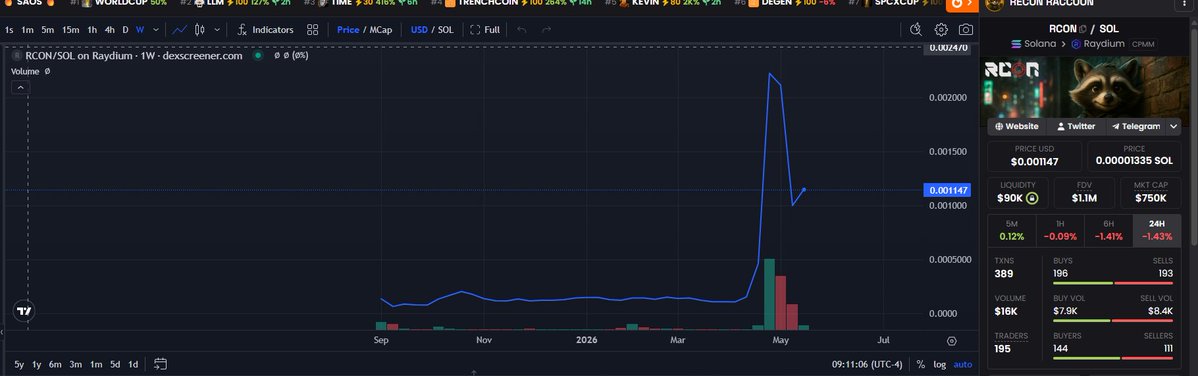Open the Indicators panel
1198x376 pixels.
pyautogui.click(x=264, y=30)
